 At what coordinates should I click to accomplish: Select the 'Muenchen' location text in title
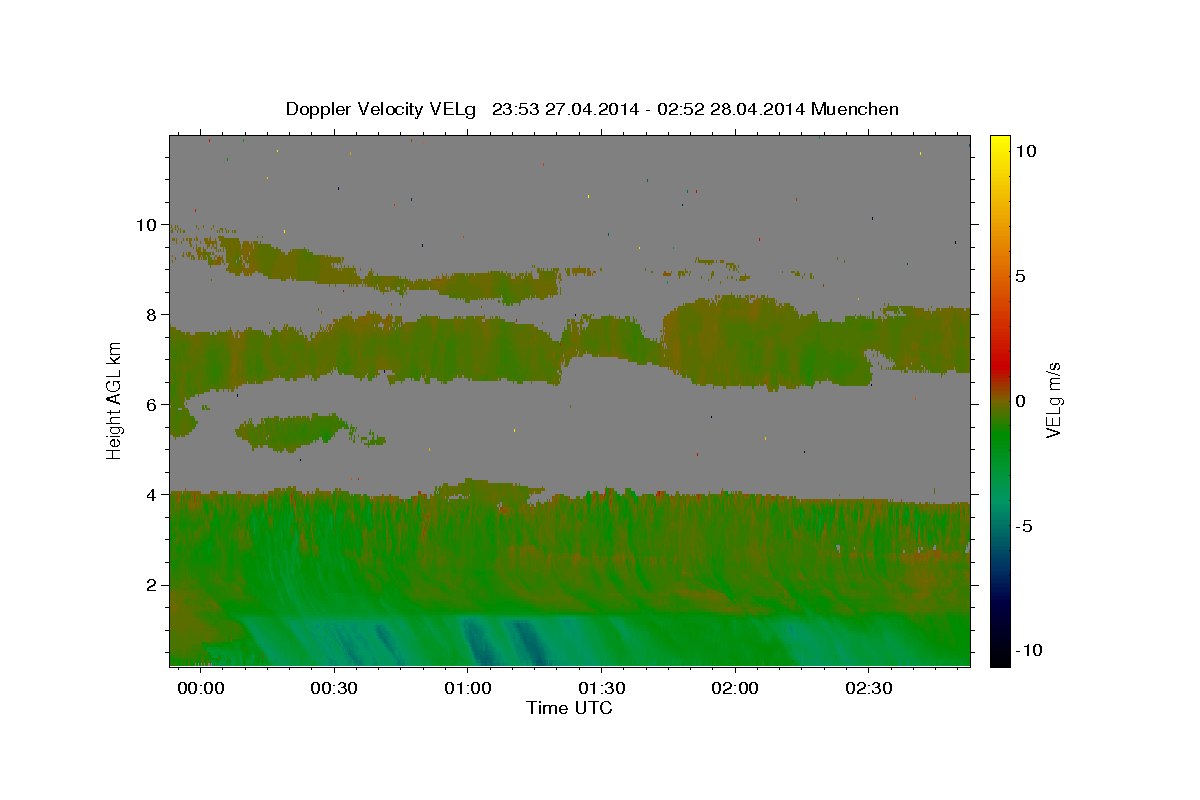(856, 109)
